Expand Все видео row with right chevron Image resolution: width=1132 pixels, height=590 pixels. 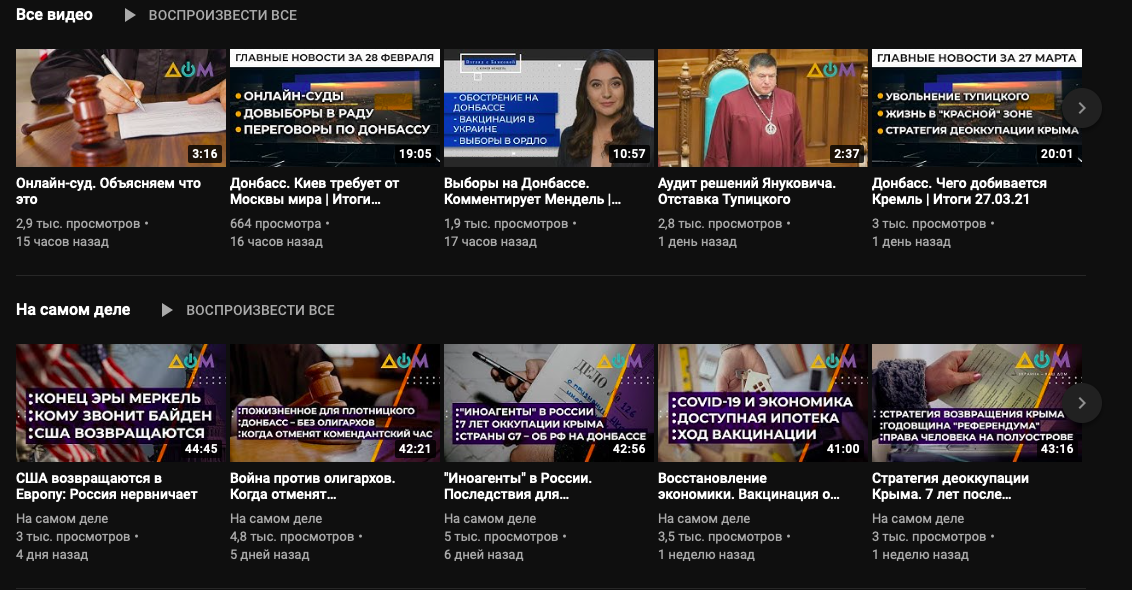(x=1081, y=108)
